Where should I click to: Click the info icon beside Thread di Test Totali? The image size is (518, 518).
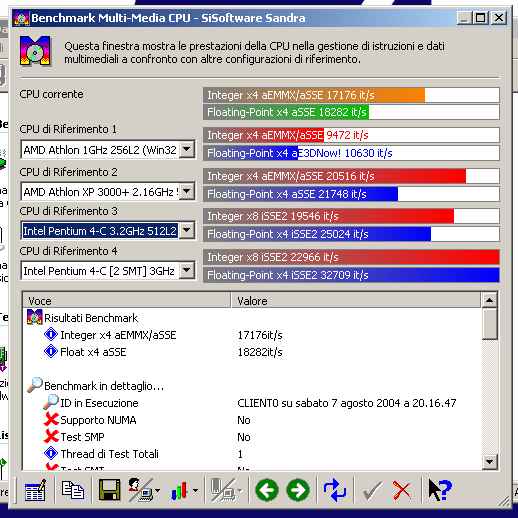pyautogui.click(x=51, y=453)
